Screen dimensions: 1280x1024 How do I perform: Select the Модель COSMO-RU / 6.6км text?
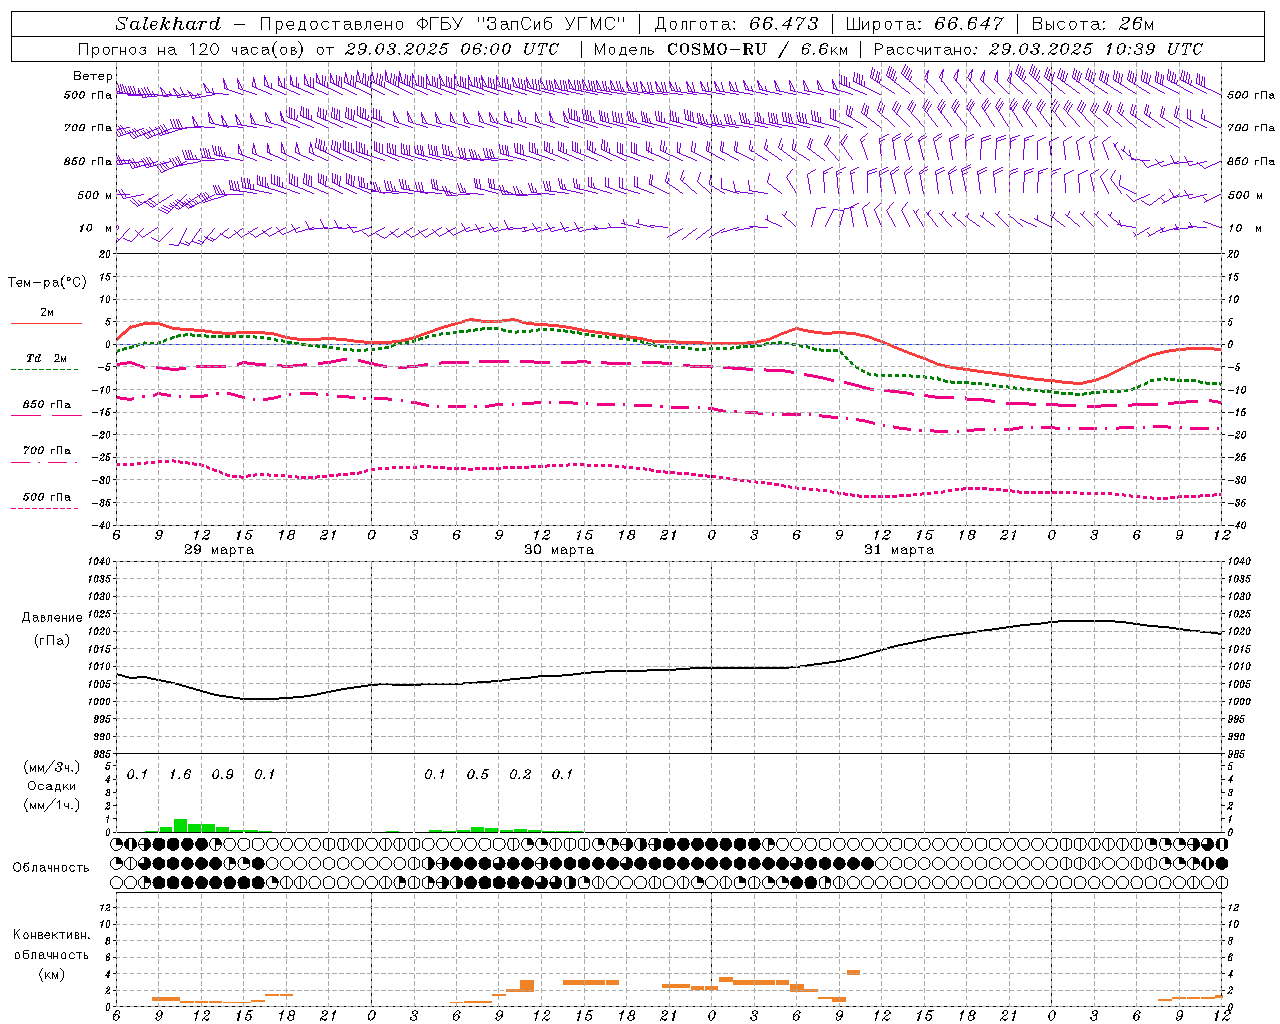click(721, 49)
